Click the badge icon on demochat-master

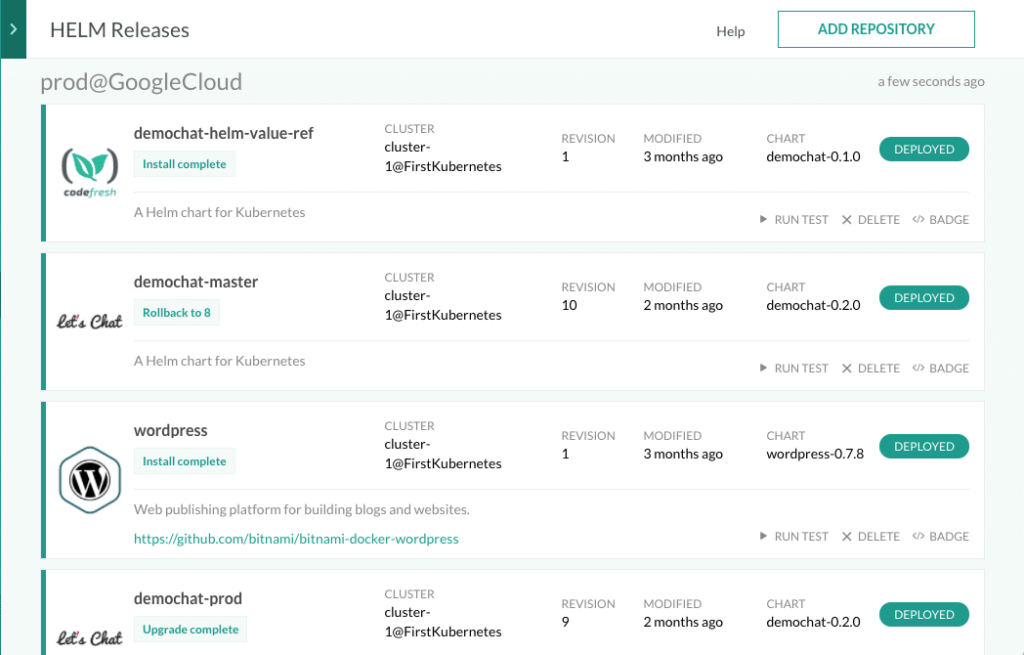940,367
